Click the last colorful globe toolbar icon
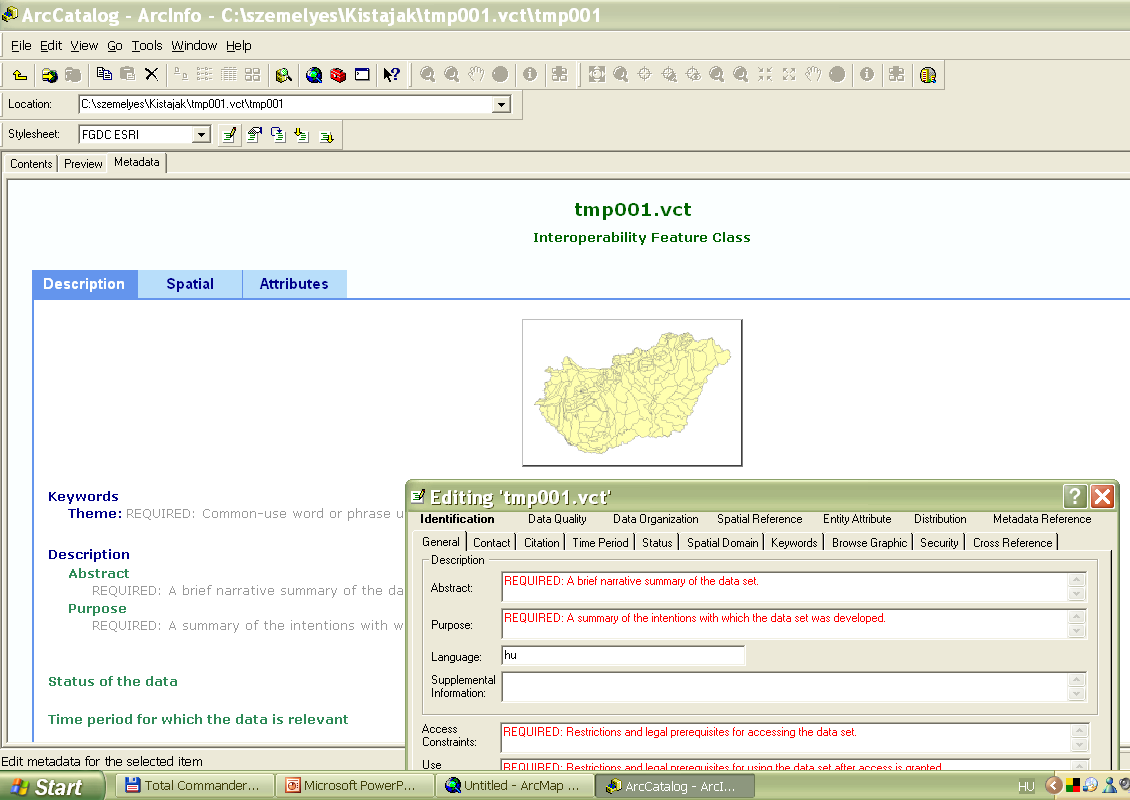This screenshot has height=800, width=1130. [928, 74]
